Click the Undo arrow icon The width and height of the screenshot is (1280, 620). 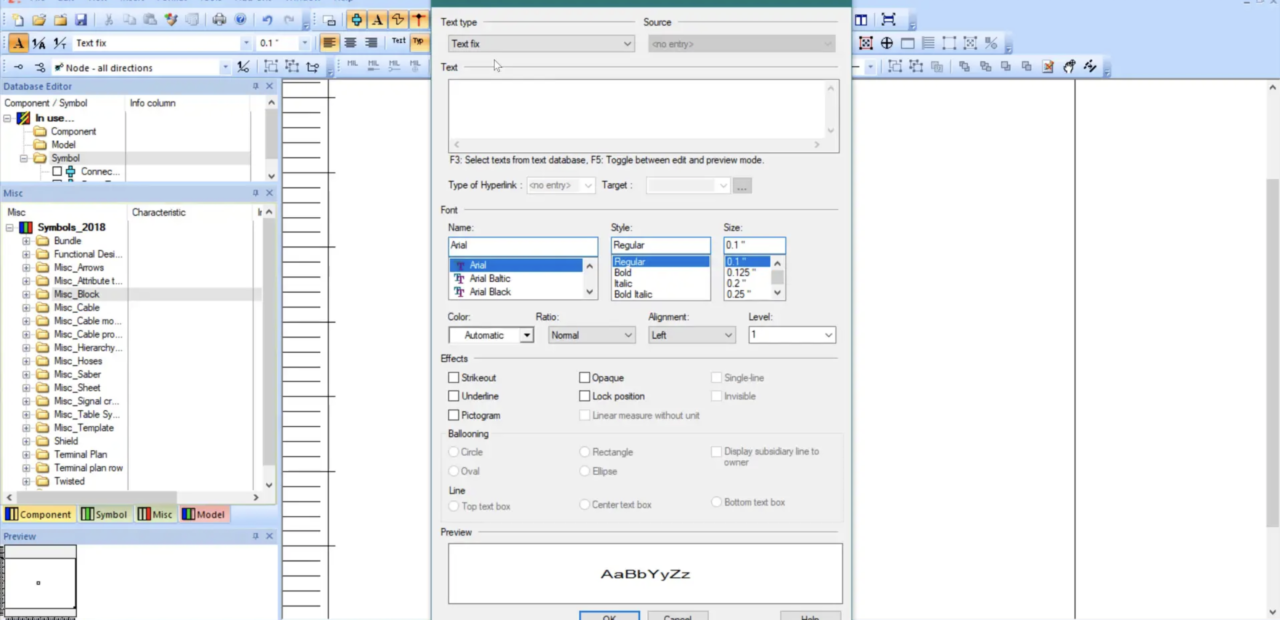tap(268, 20)
